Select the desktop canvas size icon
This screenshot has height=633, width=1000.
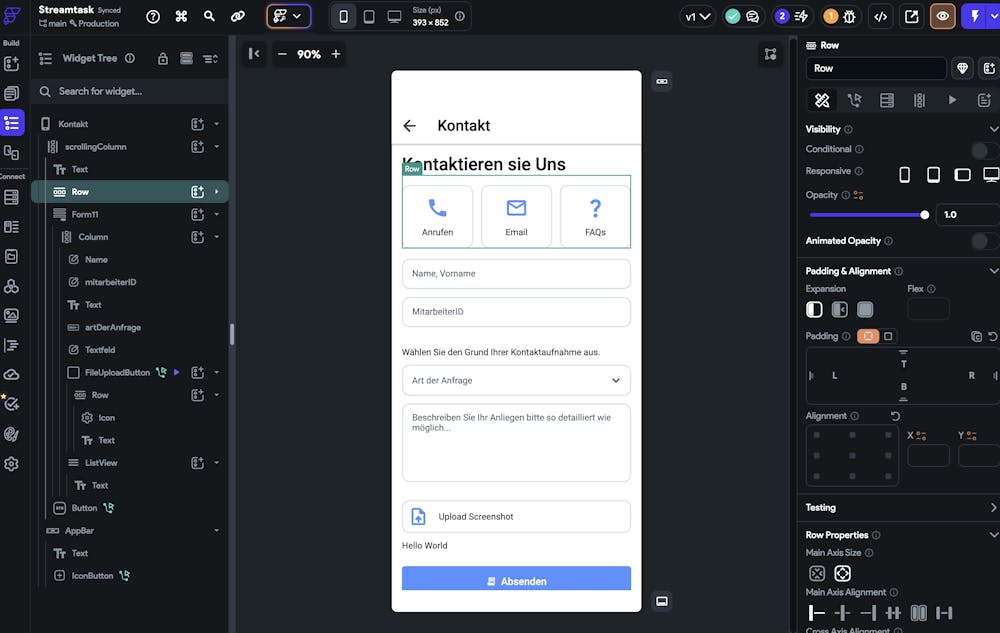click(x=394, y=17)
